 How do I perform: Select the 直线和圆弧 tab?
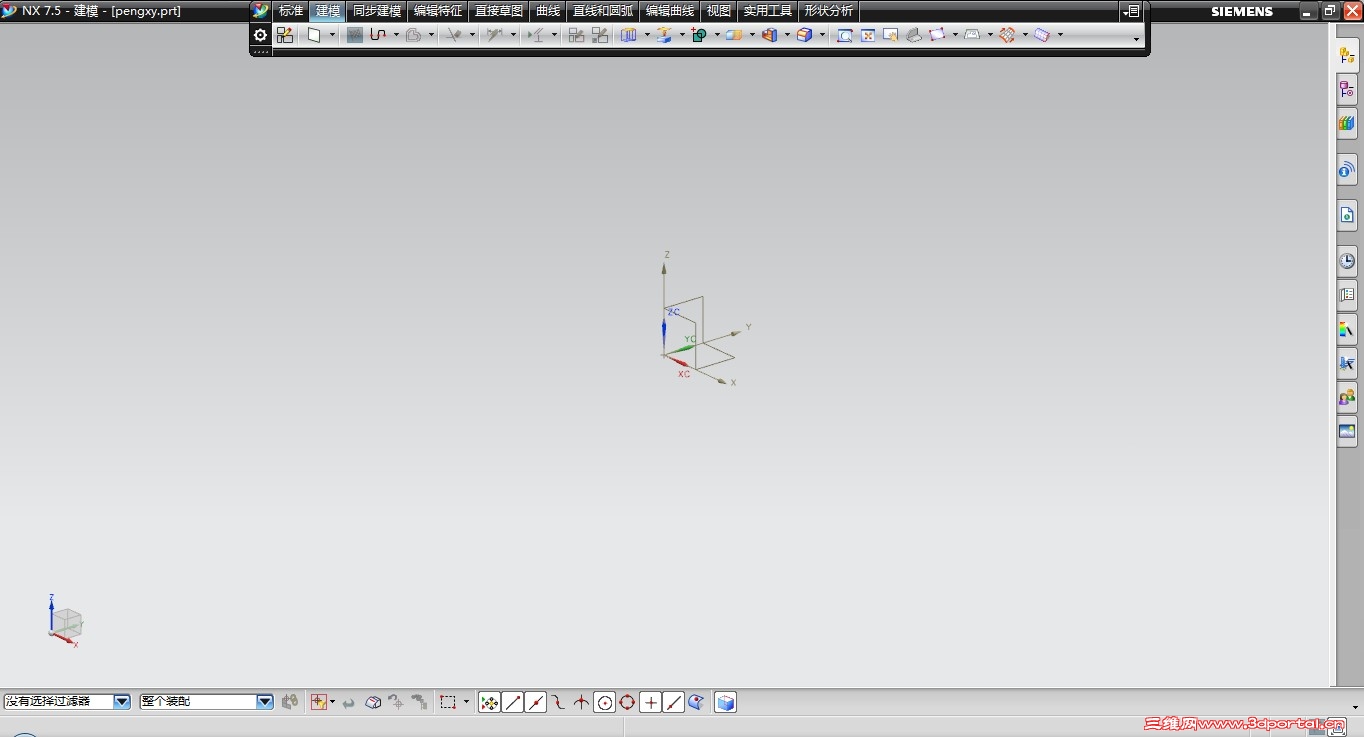click(603, 11)
